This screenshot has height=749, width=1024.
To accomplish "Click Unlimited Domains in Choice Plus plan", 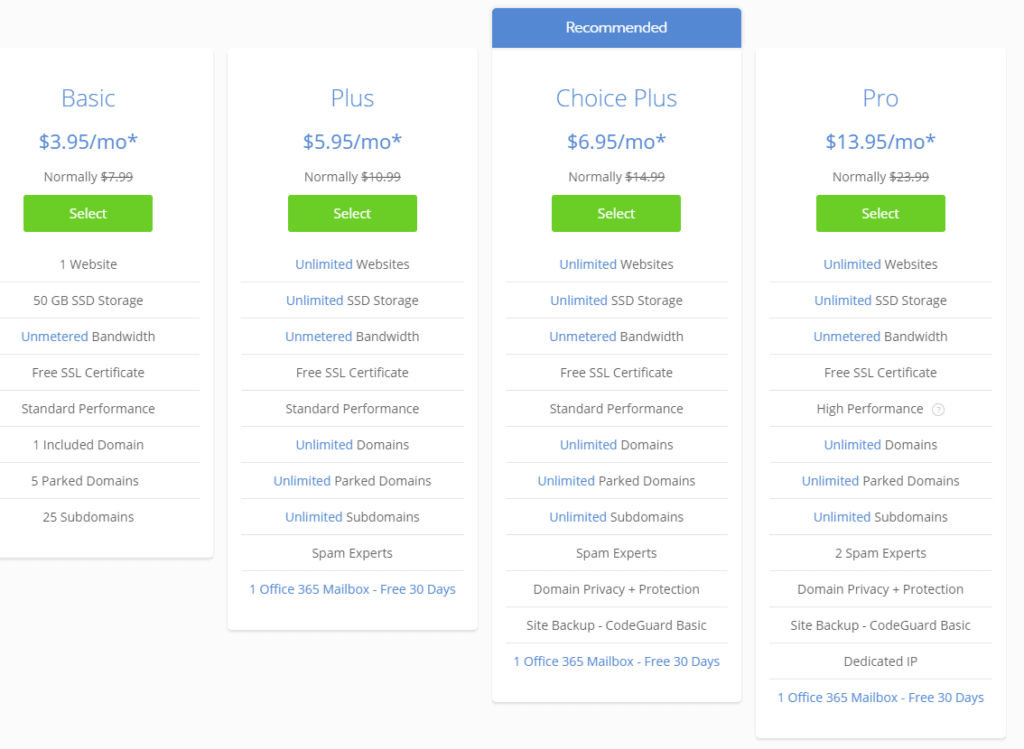I will click(588, 445).
